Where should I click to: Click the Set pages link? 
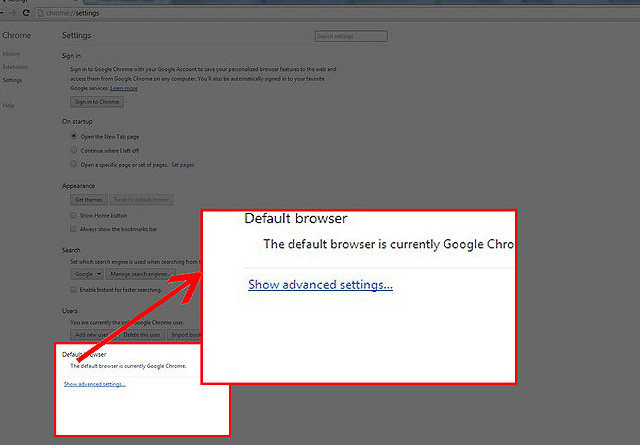click(182, 165)
